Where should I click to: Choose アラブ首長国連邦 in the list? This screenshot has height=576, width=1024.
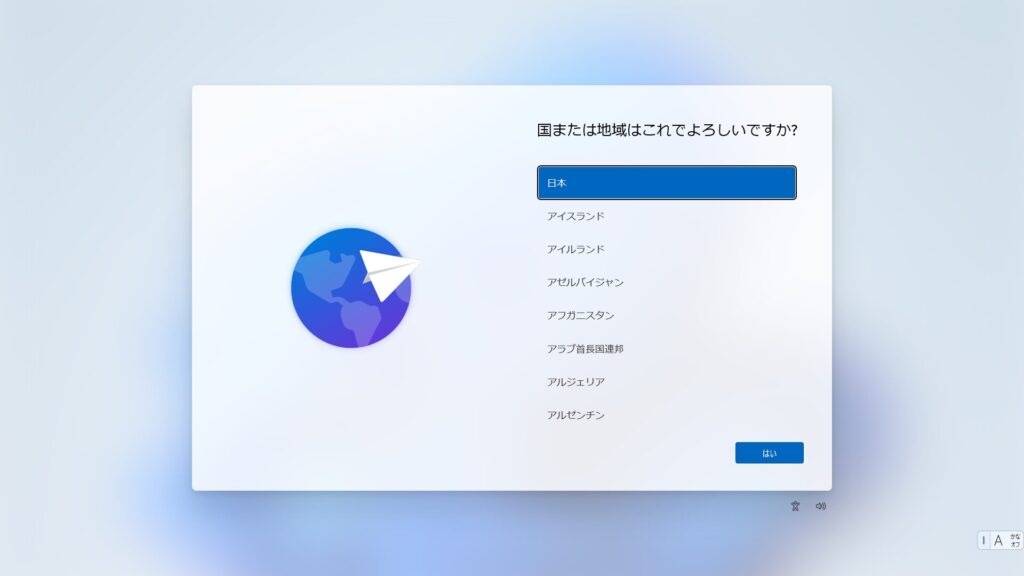coord(667,349)
